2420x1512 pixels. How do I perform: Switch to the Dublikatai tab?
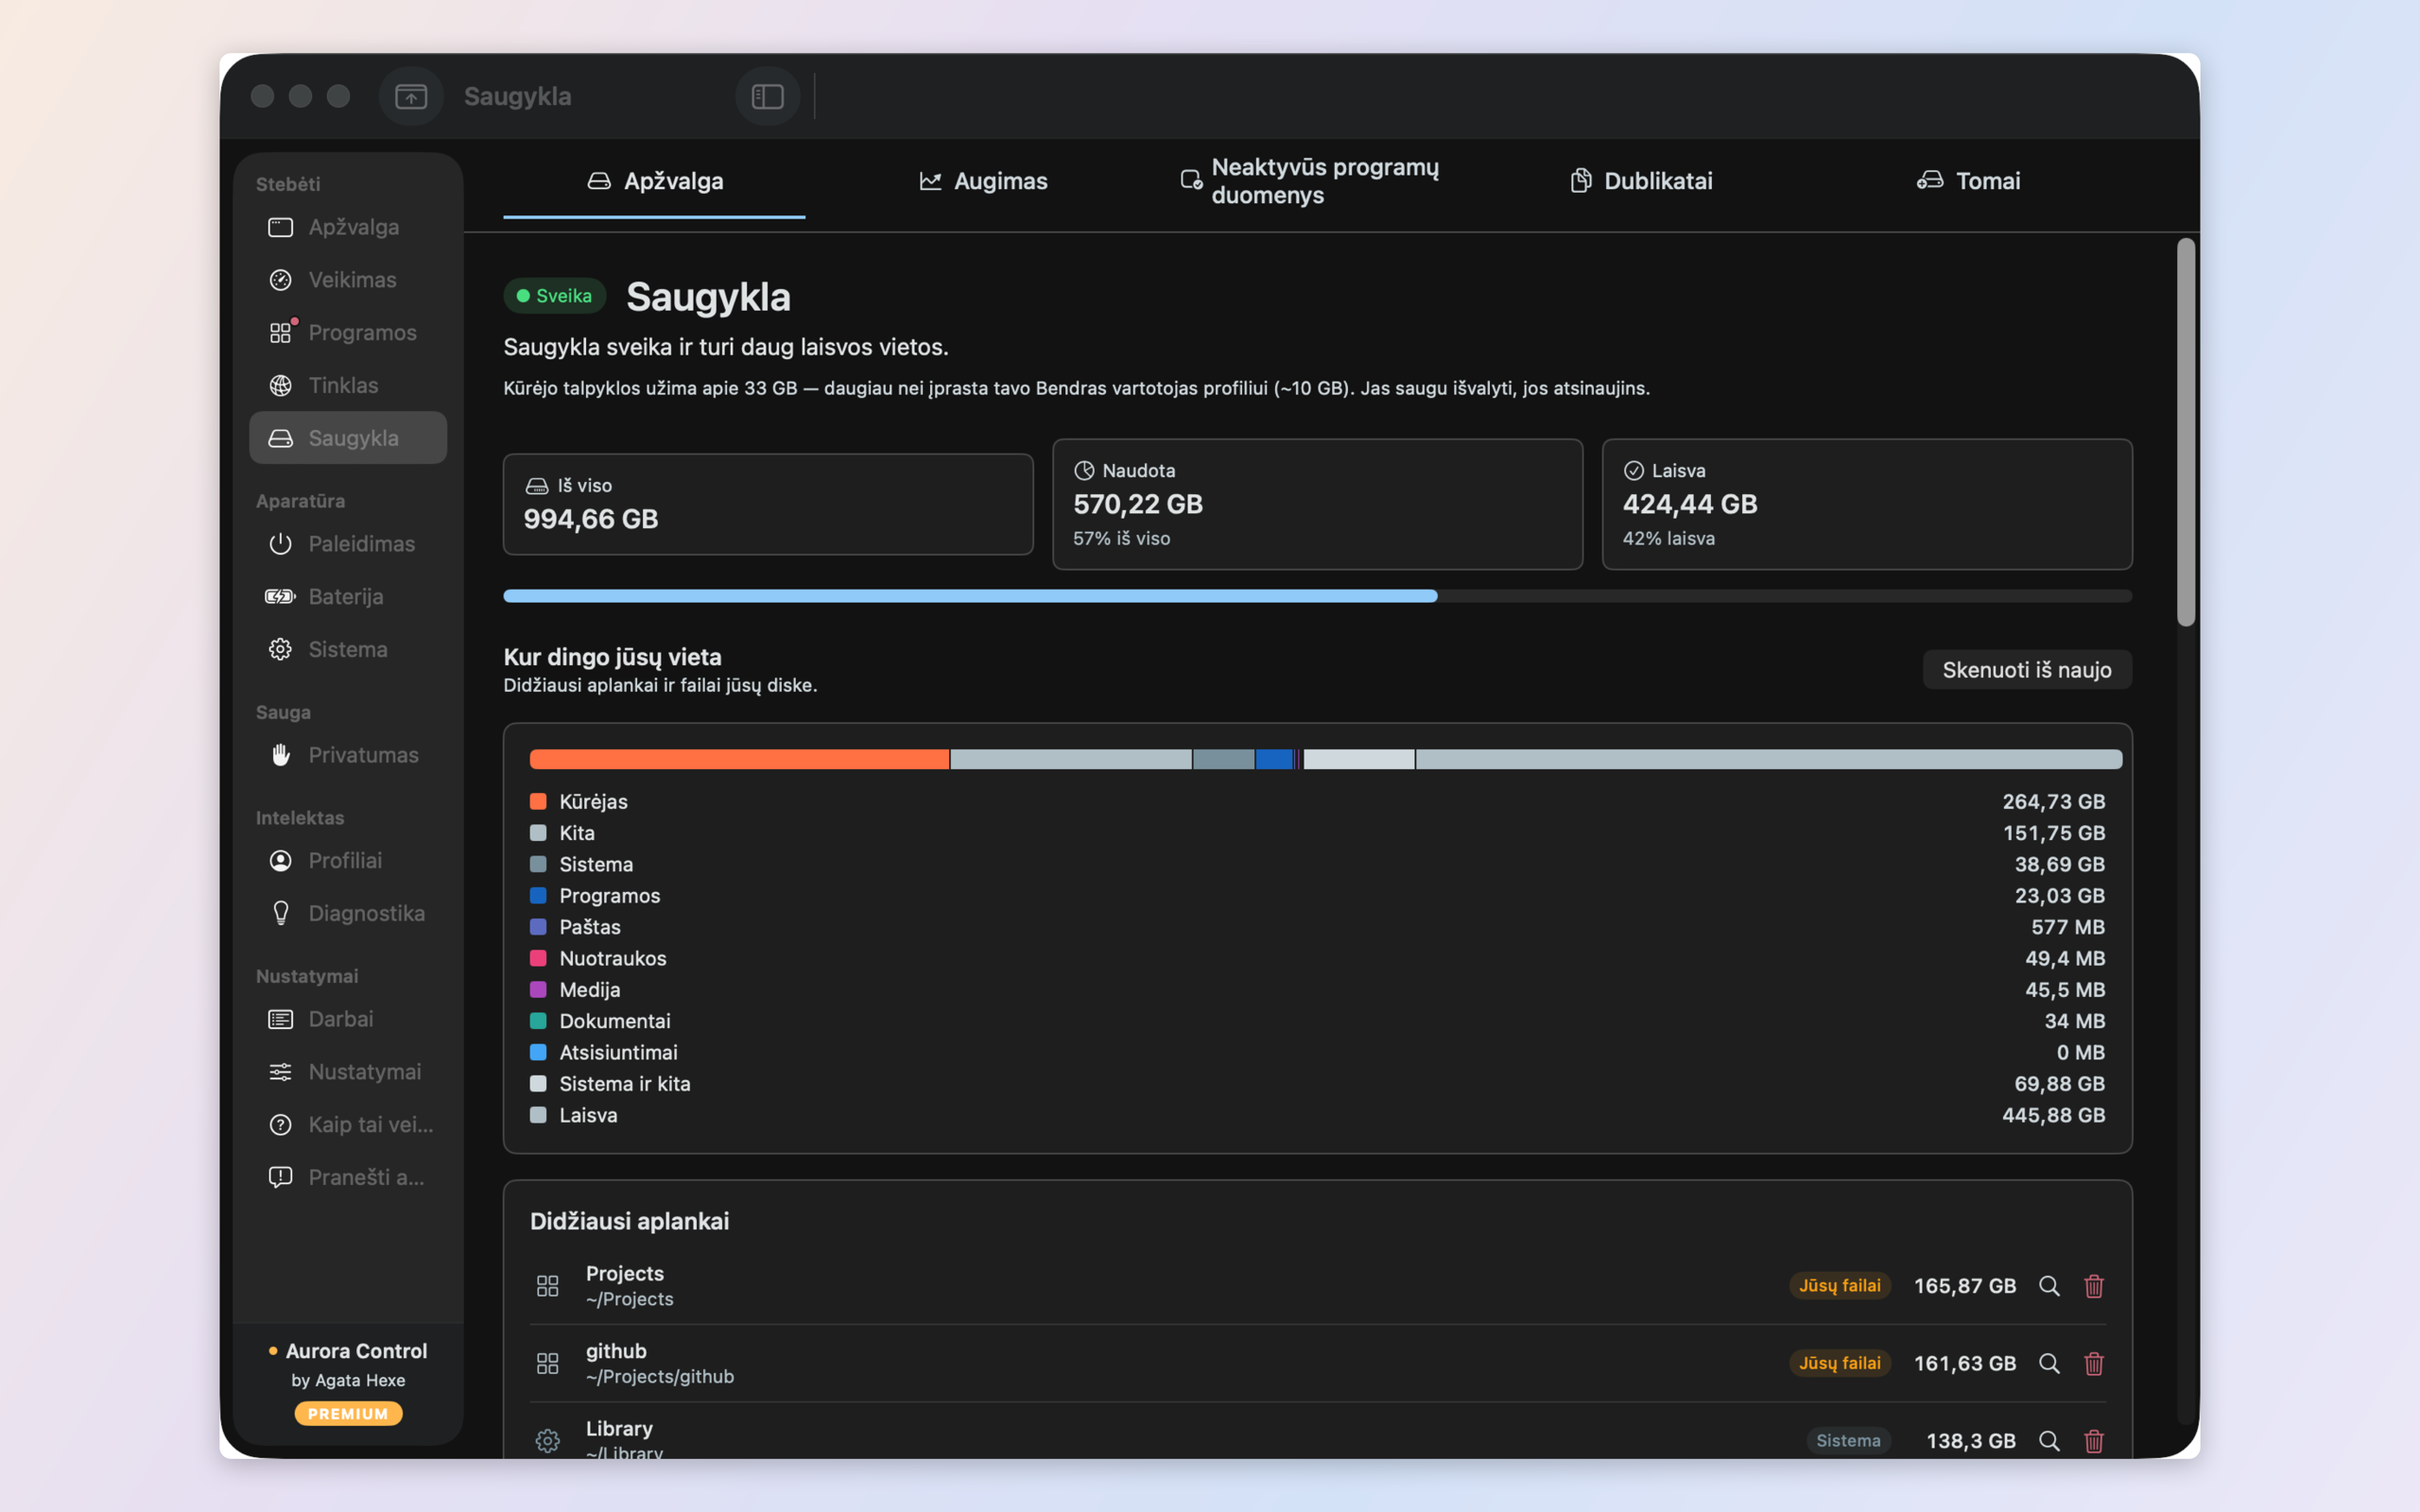[1640, 181]
